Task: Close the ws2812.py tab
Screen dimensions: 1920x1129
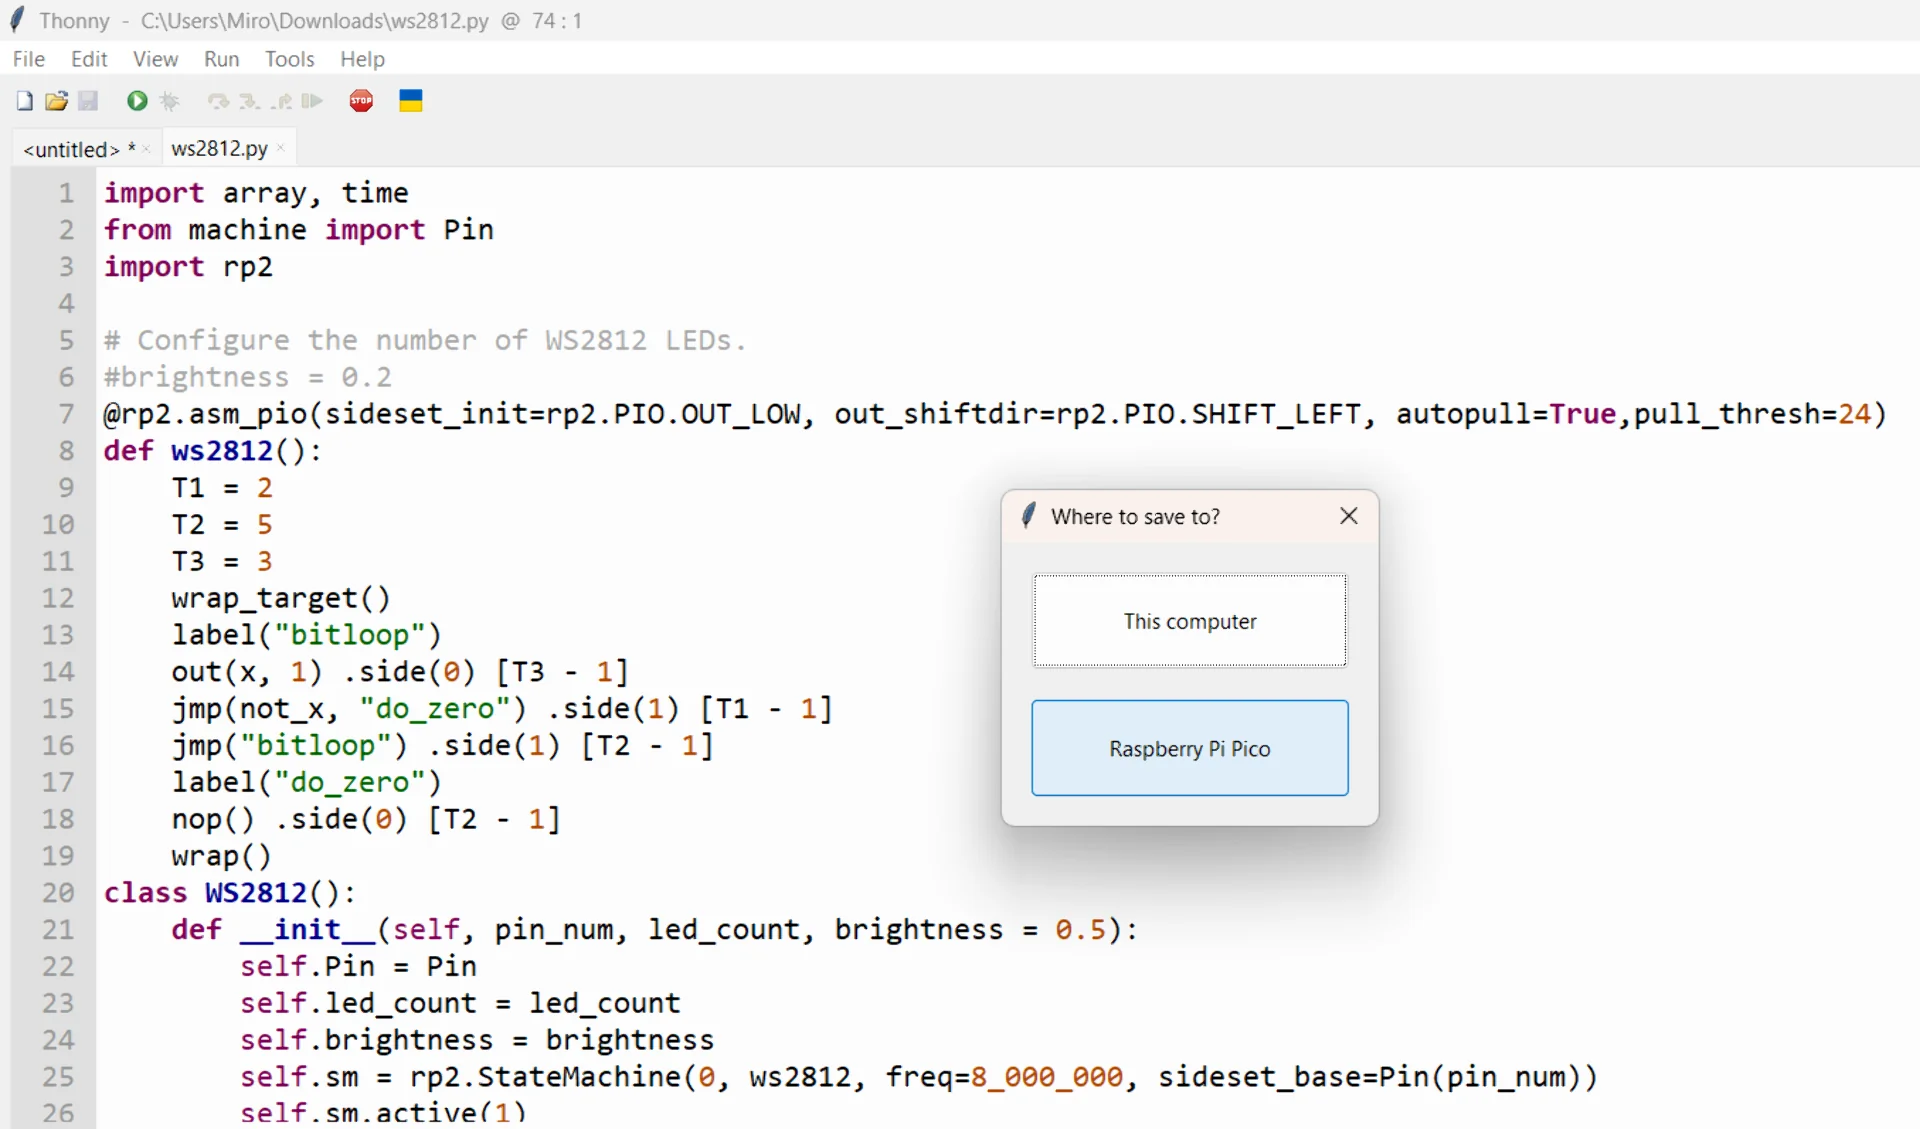Action: (281, 148)
